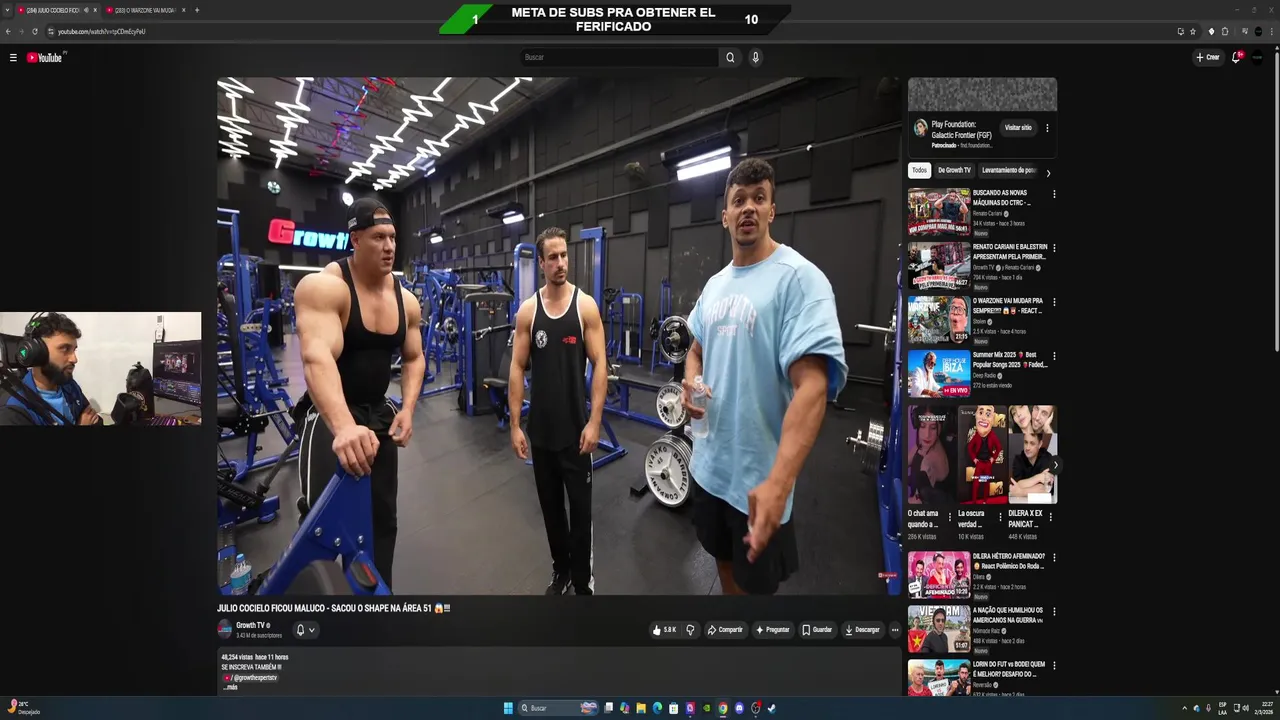Open options for BUSCANDO AS NOVAS MÁQUINAS
Viewport: 1280px width, 720px height.
point(1053,194)
